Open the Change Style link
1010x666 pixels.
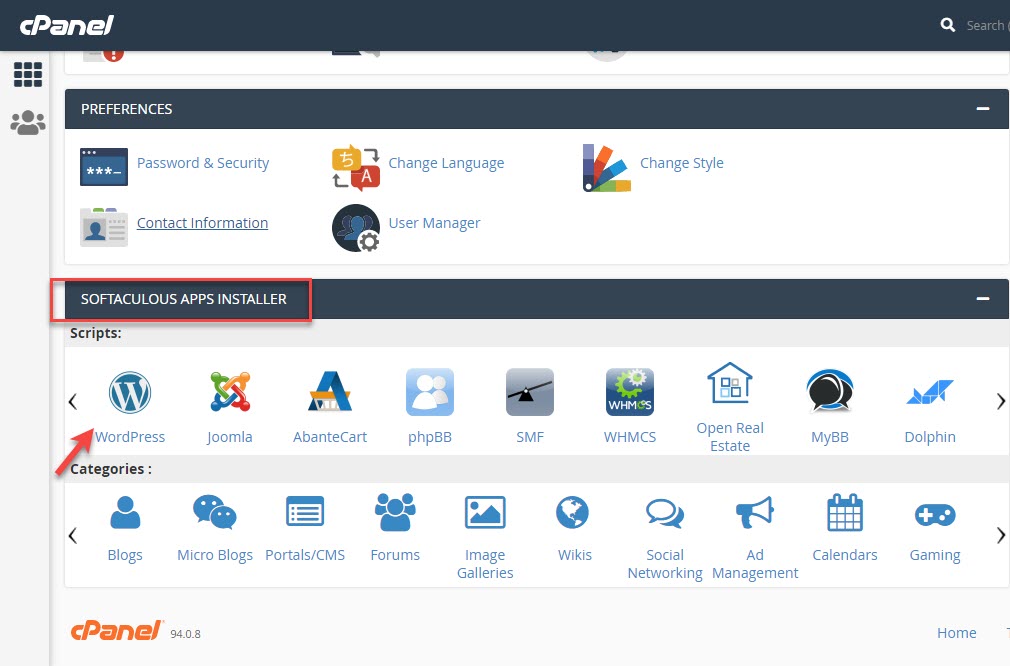pyautogui.click(x=681, y=163)
